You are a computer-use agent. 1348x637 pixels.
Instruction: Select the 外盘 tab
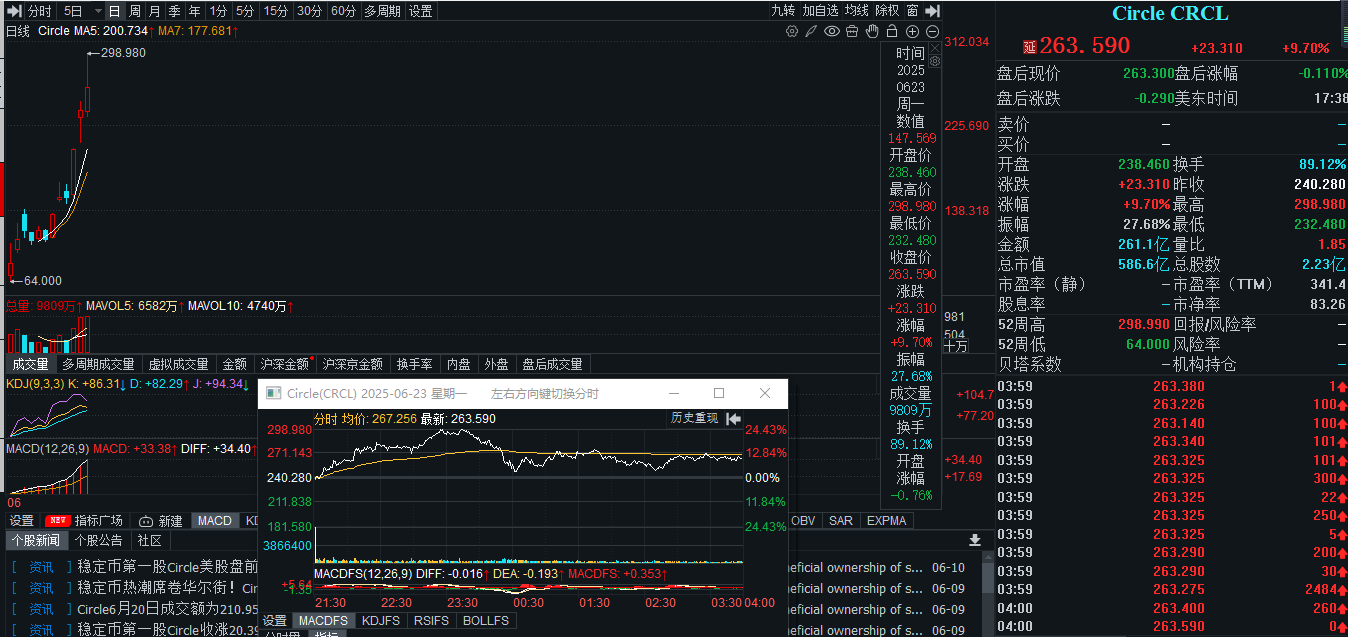[x=496, y=364]
